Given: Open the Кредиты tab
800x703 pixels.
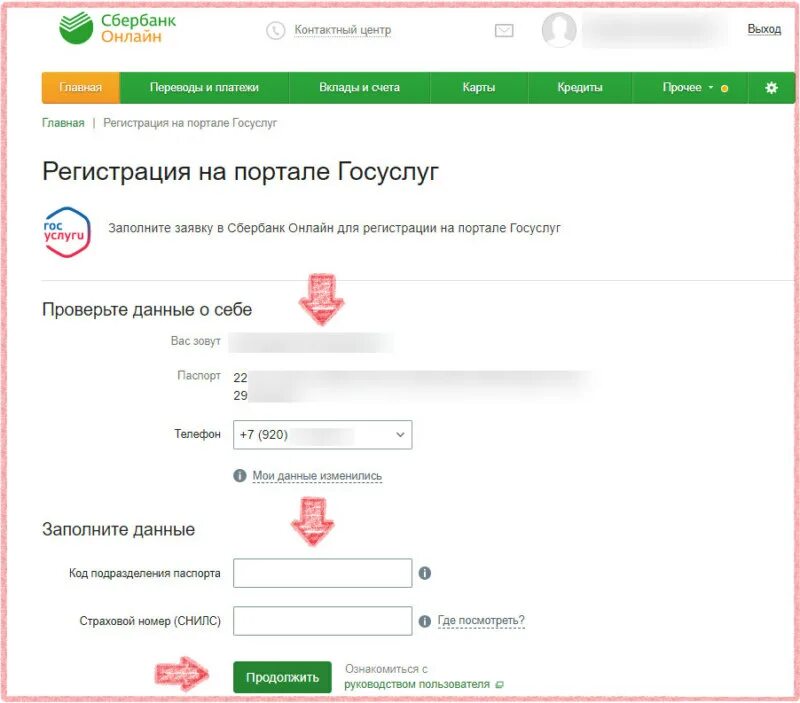Looking at the screenshot, I should [580, 88].
